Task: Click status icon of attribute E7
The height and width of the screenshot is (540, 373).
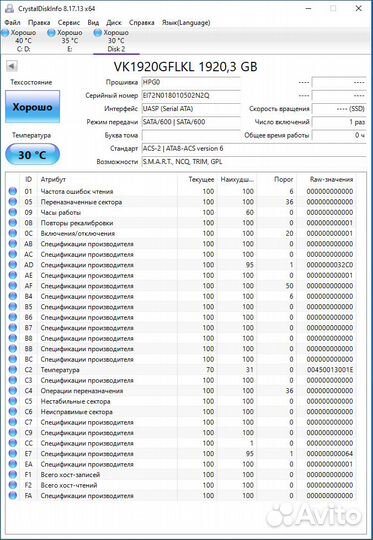Action: [13, 454]
